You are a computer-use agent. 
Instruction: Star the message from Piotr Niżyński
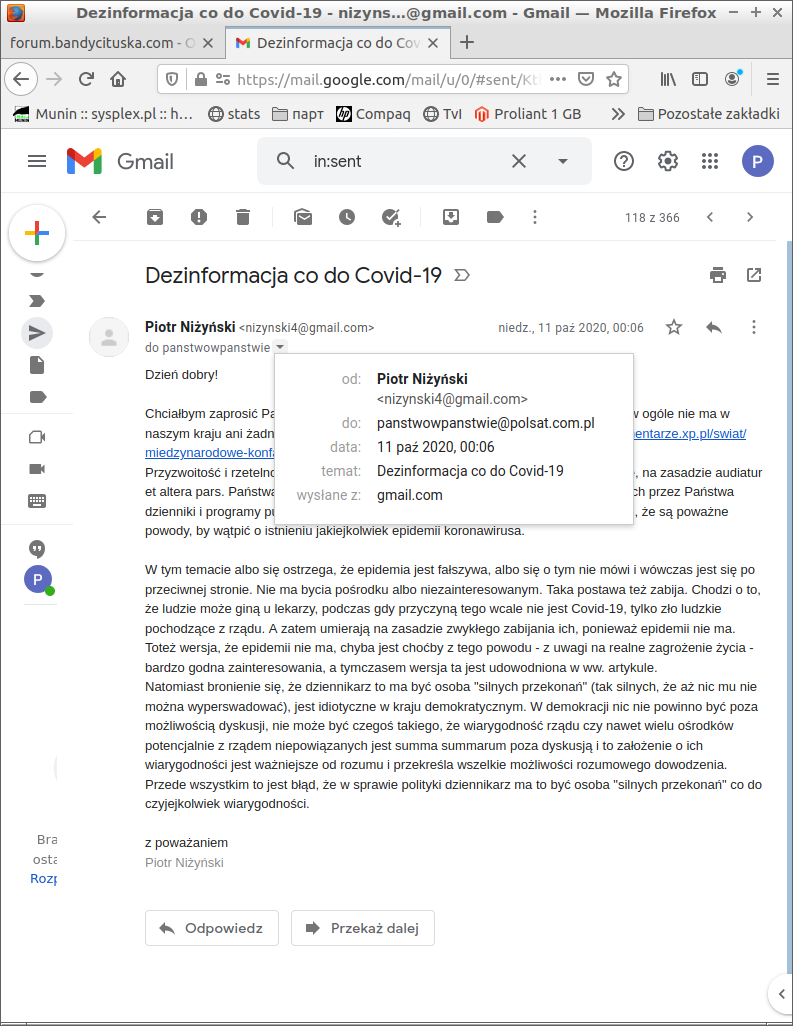674,327
